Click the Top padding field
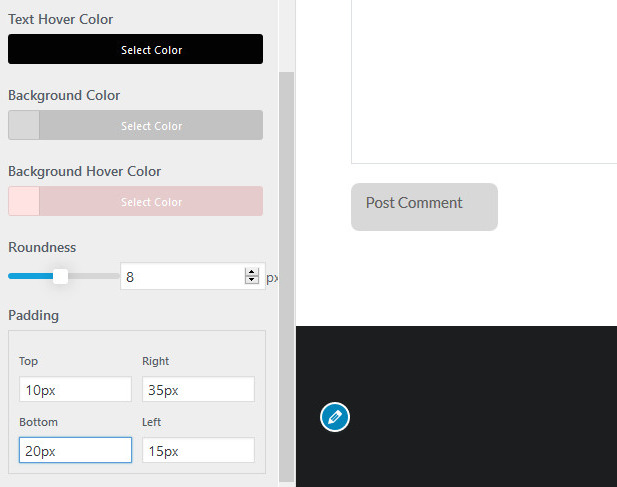The height and width of the screenshot is (487, 617). click(x=75, y=390)
